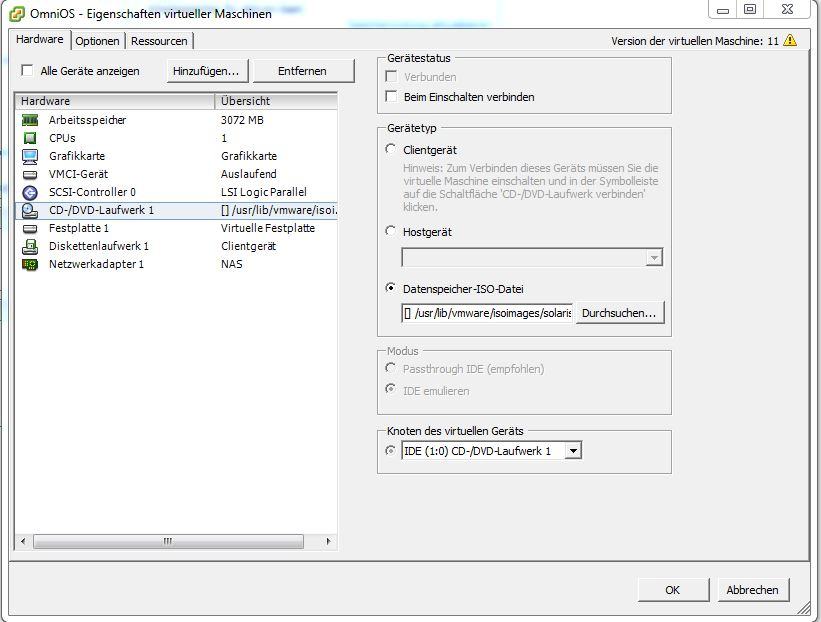821x622 pixels.
Task: Click the window resize grip corner
Action: click(x=804, y=608)
